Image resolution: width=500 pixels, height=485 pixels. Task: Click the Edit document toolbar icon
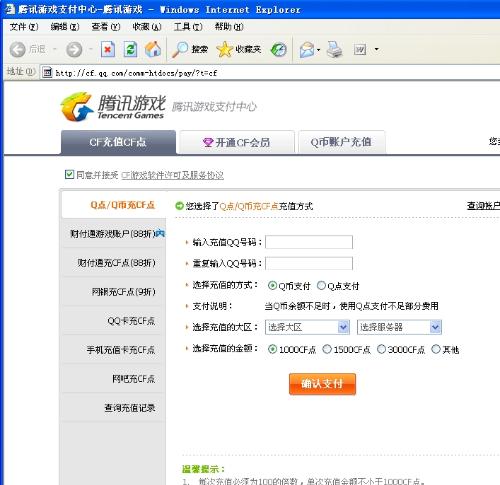360,50
